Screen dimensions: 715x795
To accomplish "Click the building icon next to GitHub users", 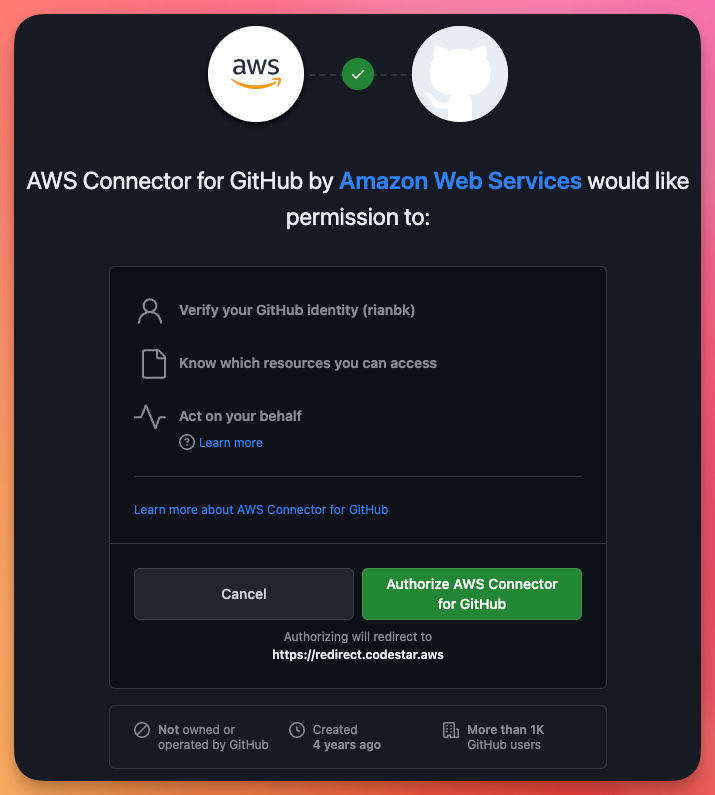I will tap(451, 730).
